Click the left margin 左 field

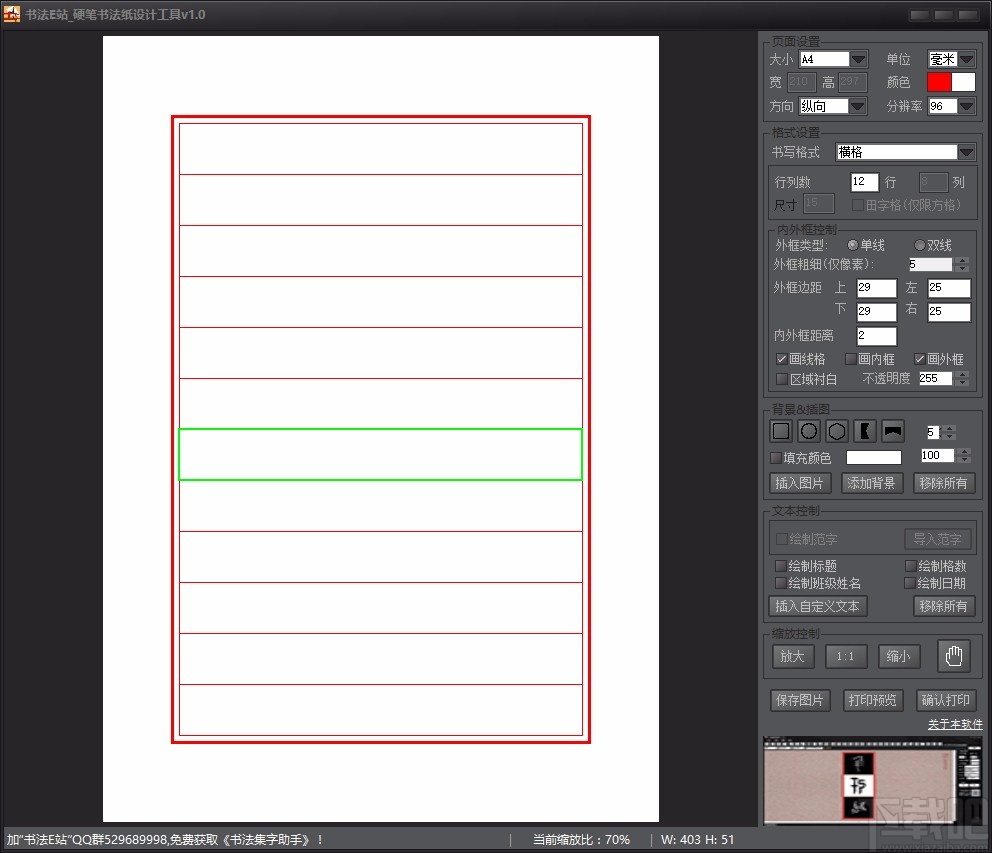click(948, 288)
